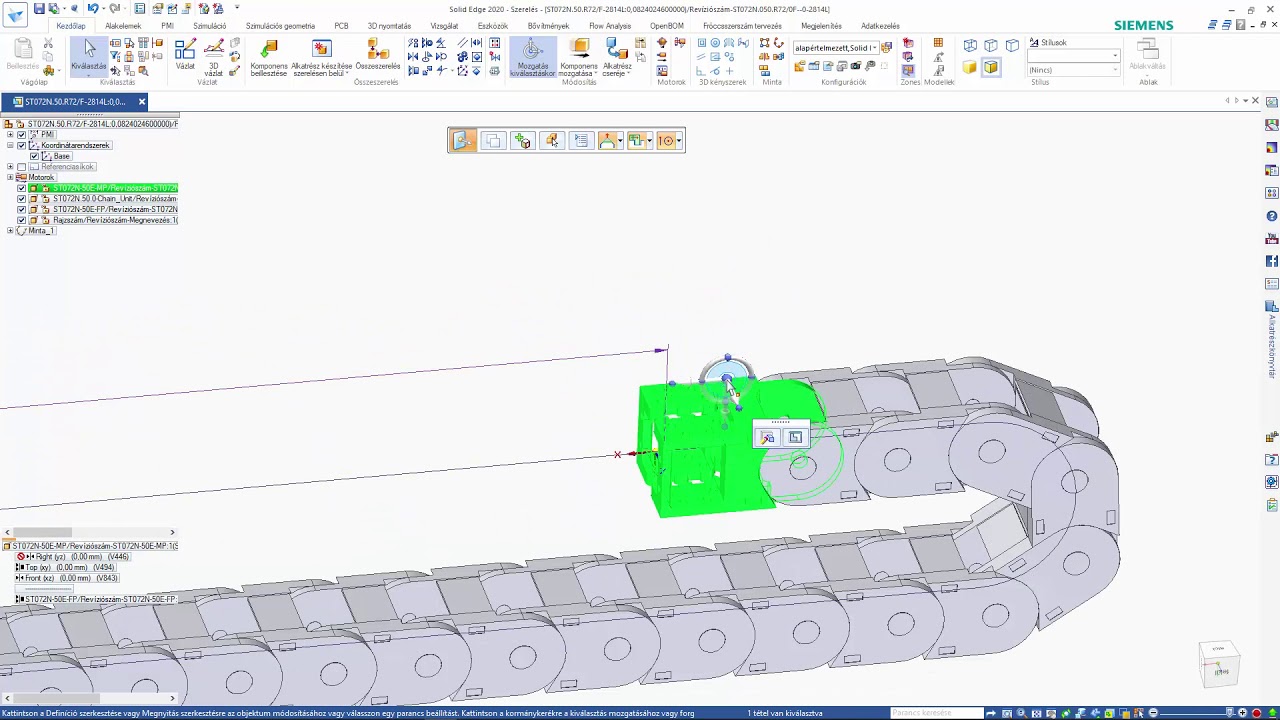This screenshot has width=1280, height=720.
Task: Open the Vázlat sketch tool
Action: pos(185,55)
